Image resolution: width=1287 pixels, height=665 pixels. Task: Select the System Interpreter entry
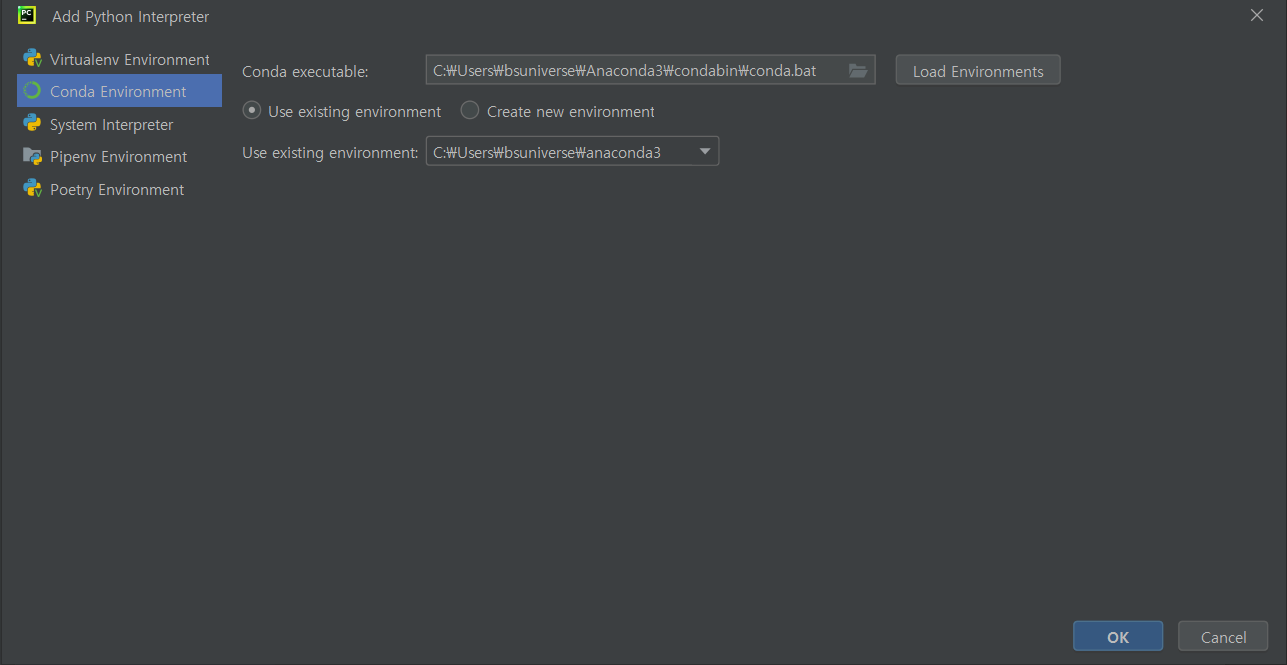(x=119, y=124)
